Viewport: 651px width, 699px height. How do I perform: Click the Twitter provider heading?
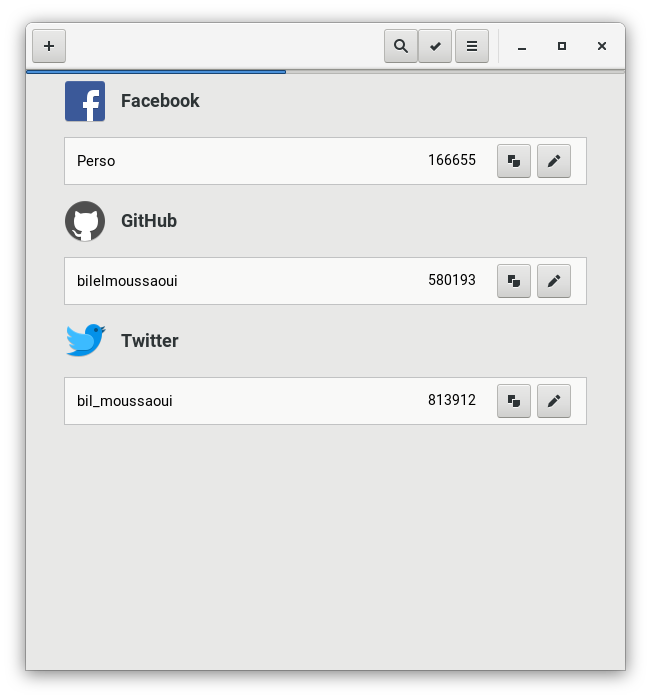click(x=150, y=341)
